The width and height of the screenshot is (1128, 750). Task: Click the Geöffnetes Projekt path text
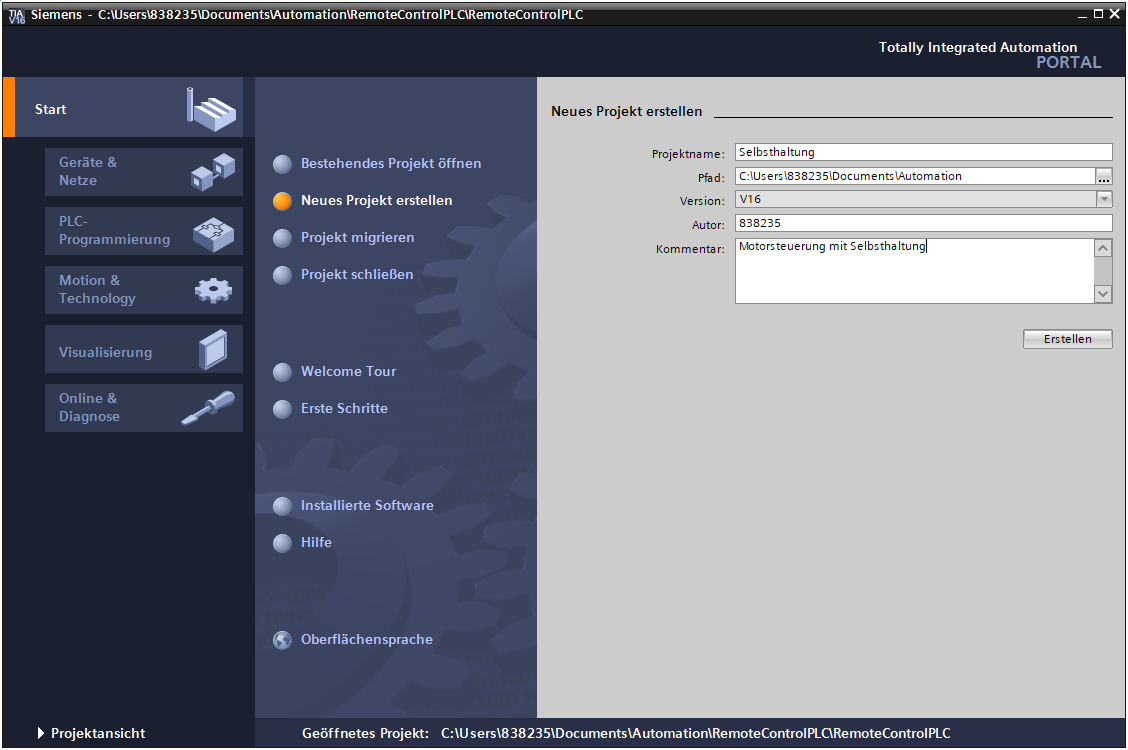pos(696,733)
